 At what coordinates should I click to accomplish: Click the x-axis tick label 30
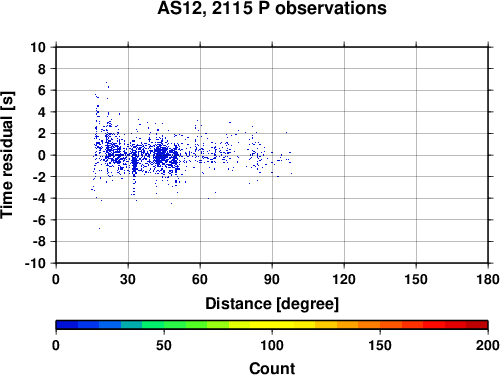pyautogui.click(x=128, y=279)
